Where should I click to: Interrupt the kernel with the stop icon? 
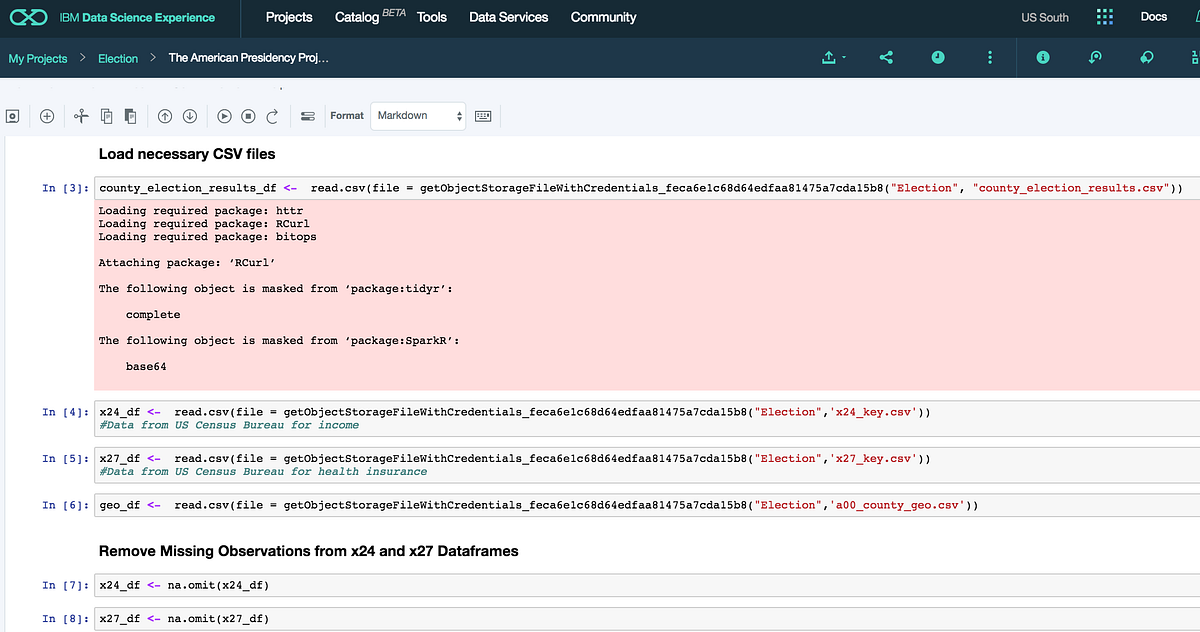click(x=248, y=116)
